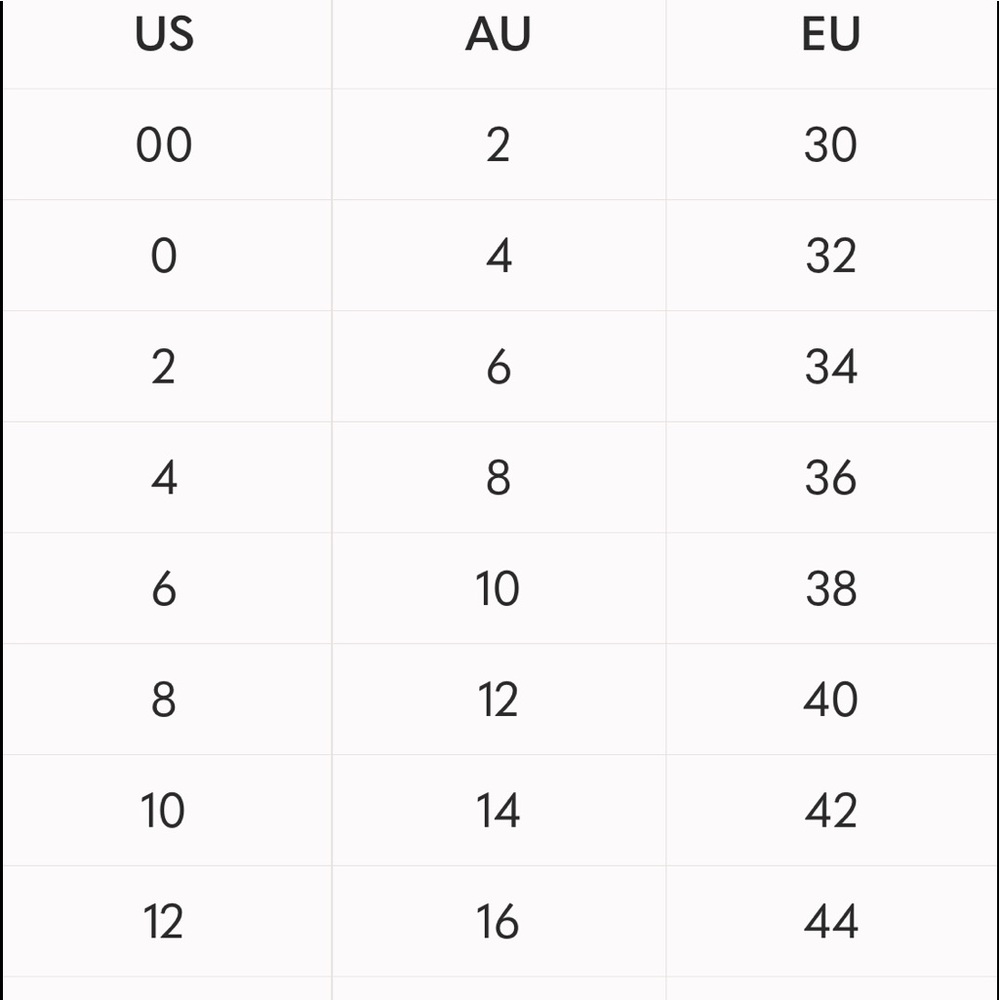Image resolution: width=1000 pixels, height=1000 pixels.
Task: Select US size 00 cell
Action: coord(164,146)
